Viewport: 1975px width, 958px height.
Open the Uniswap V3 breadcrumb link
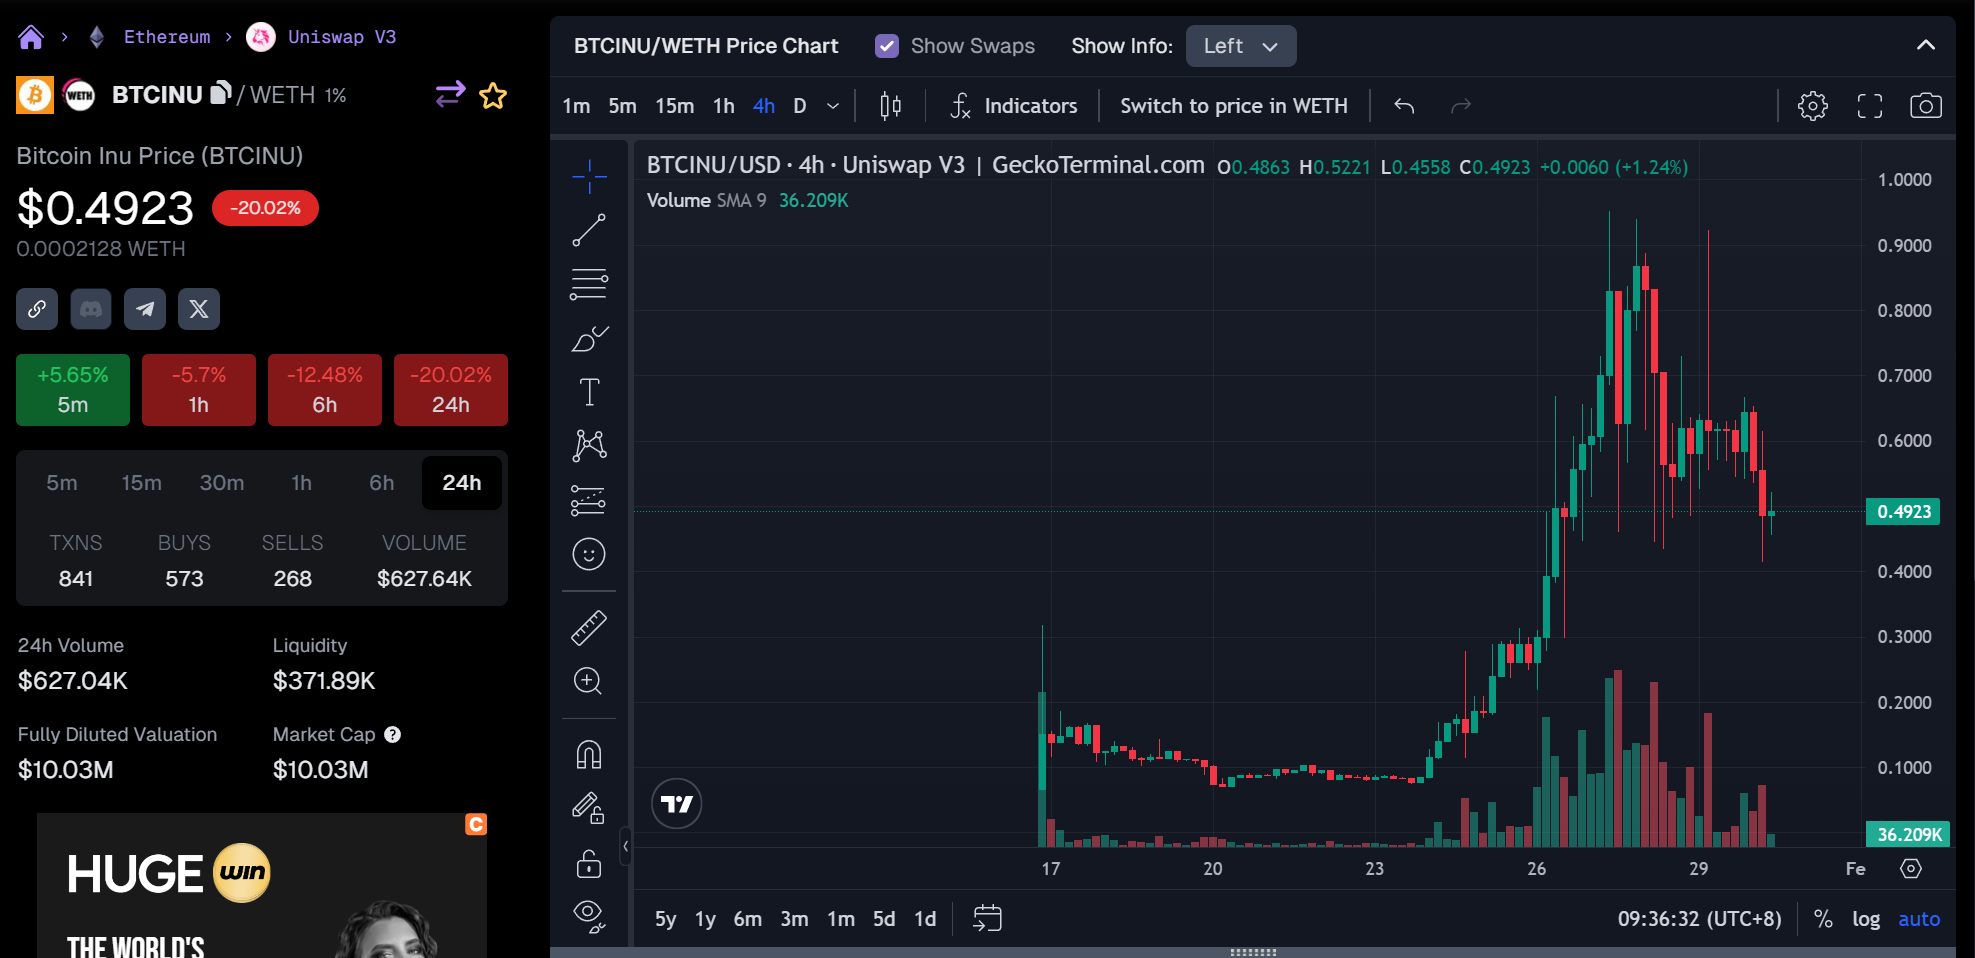click(x=342, y=37)
